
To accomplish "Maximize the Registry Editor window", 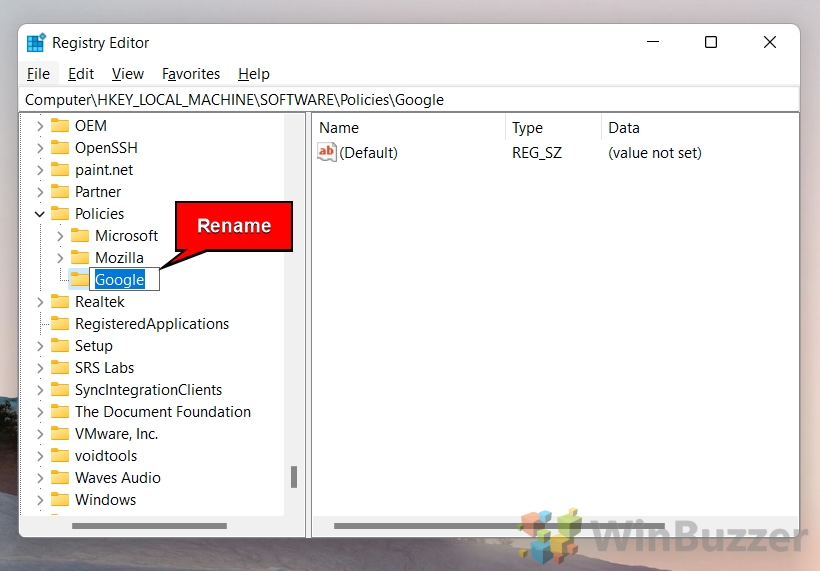I will (x=711, y=42).
